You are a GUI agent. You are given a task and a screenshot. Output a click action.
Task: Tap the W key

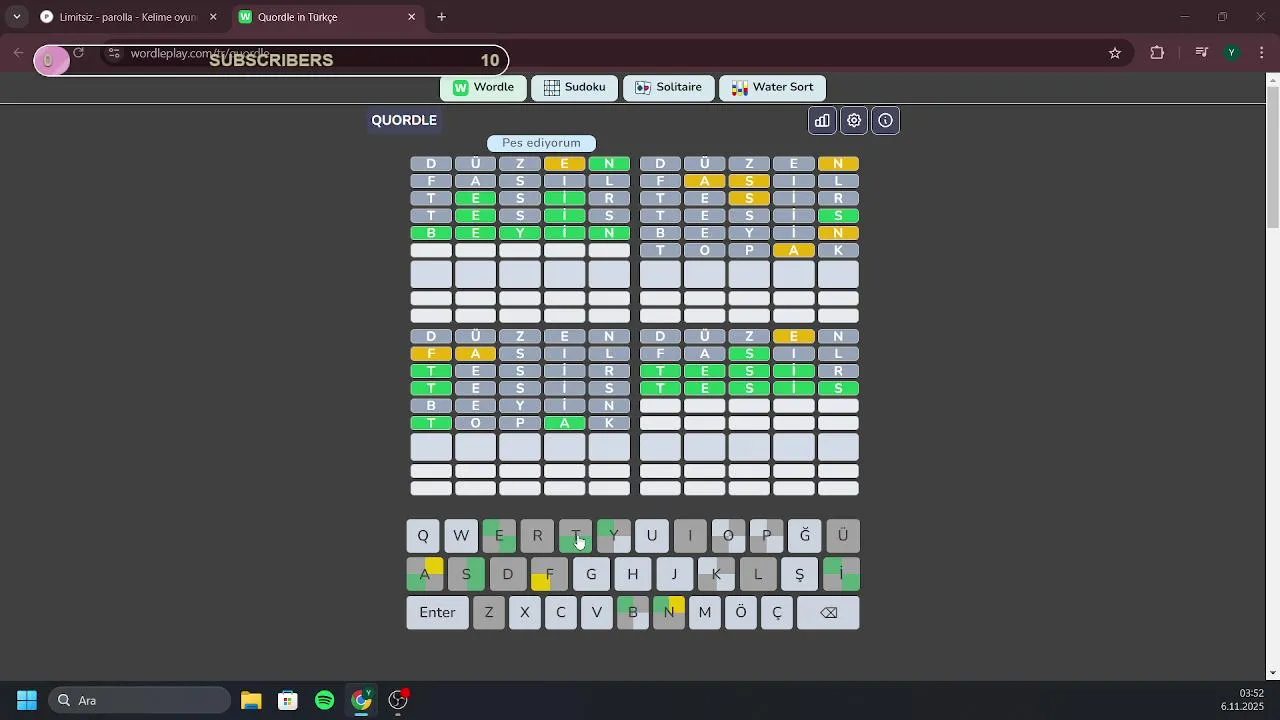[x=461, y=536]
